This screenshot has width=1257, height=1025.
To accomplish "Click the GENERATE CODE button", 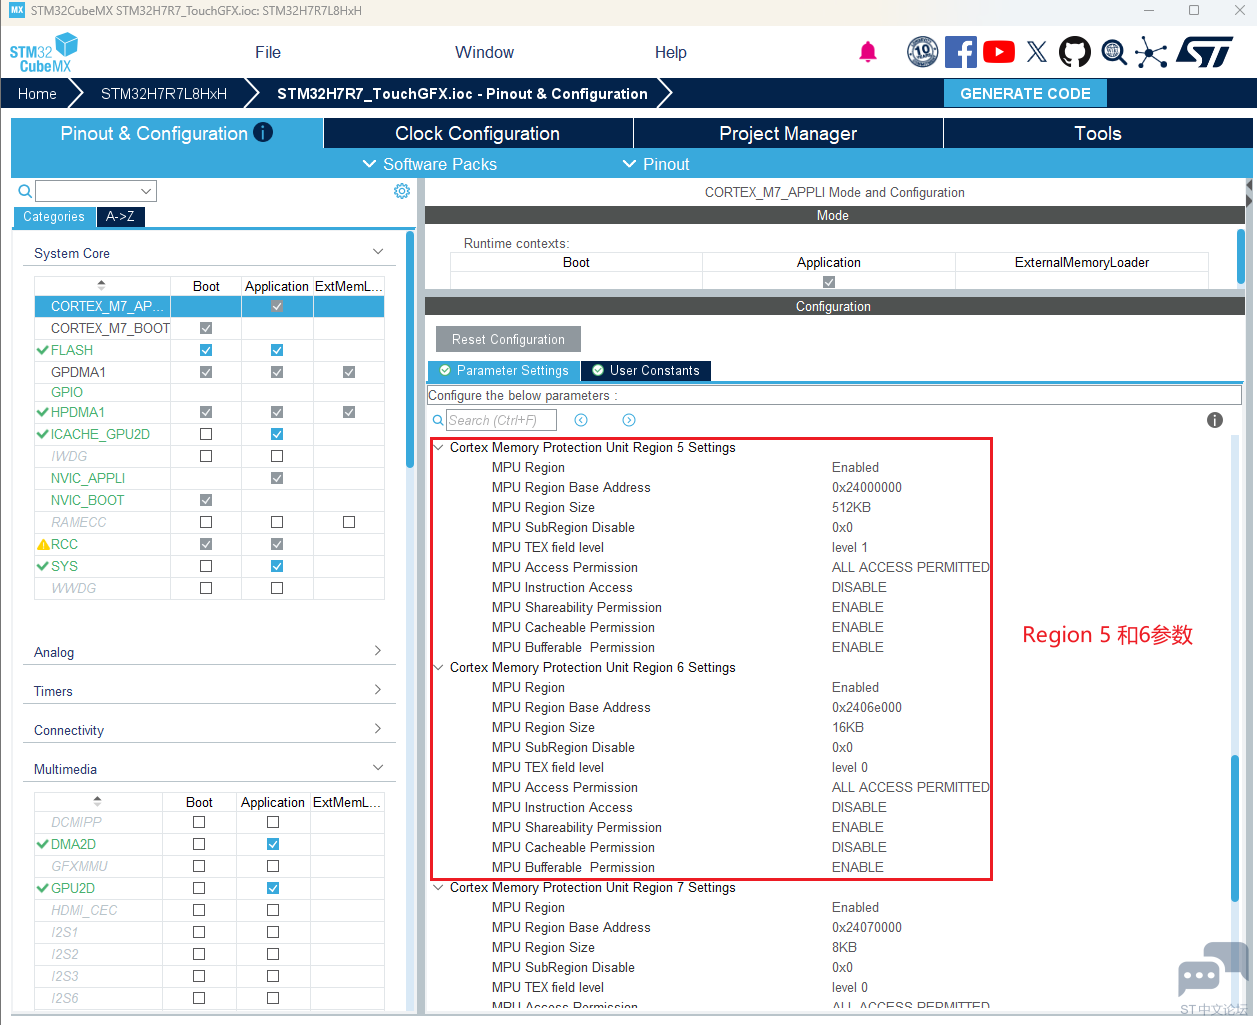I will [1025, 93].
